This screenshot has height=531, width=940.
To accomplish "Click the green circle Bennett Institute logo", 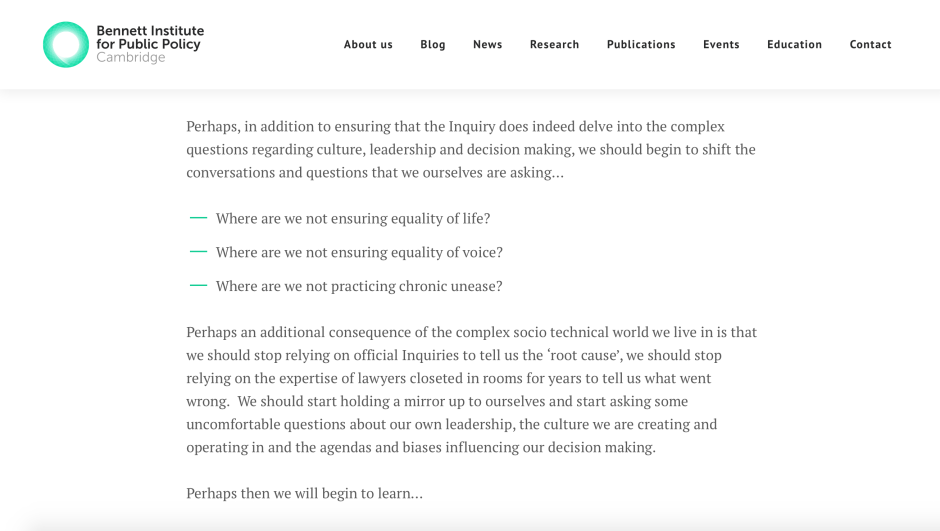I will 66,44.
